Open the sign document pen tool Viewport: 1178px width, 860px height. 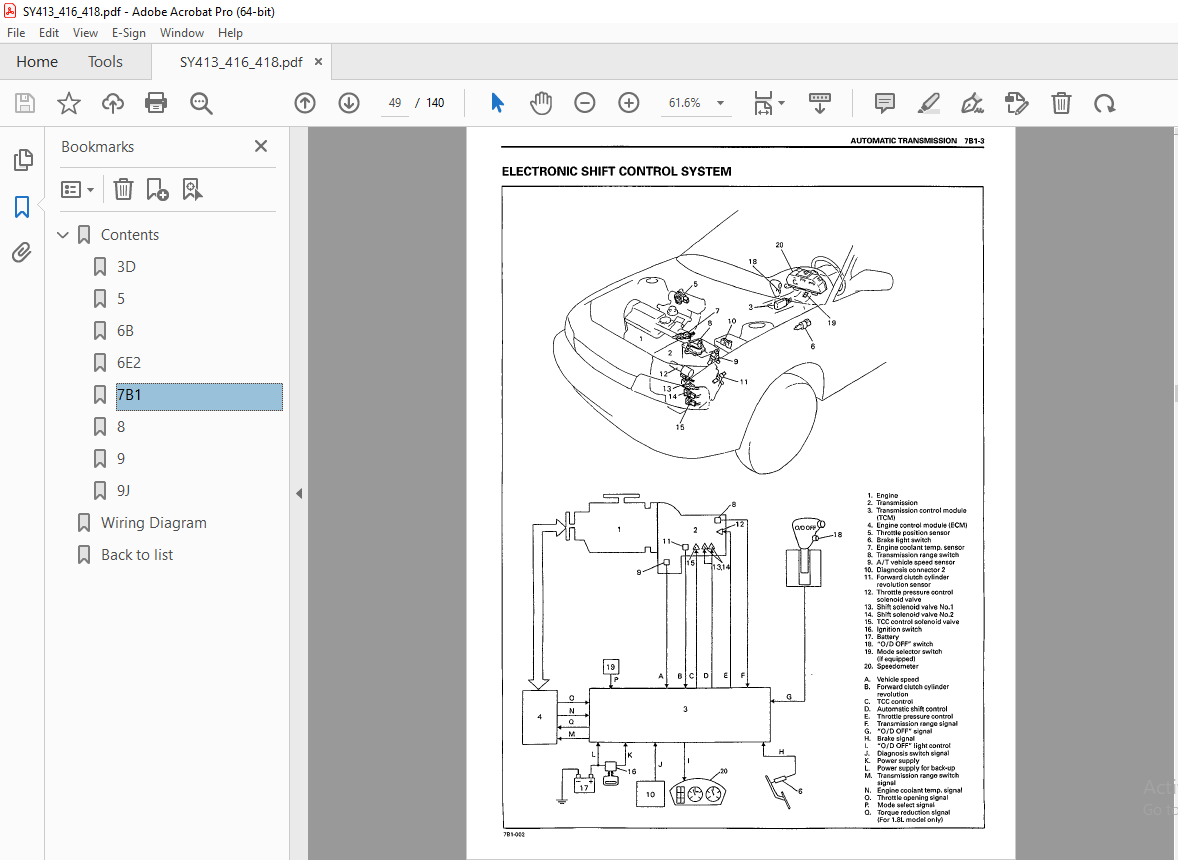[972, 103]
